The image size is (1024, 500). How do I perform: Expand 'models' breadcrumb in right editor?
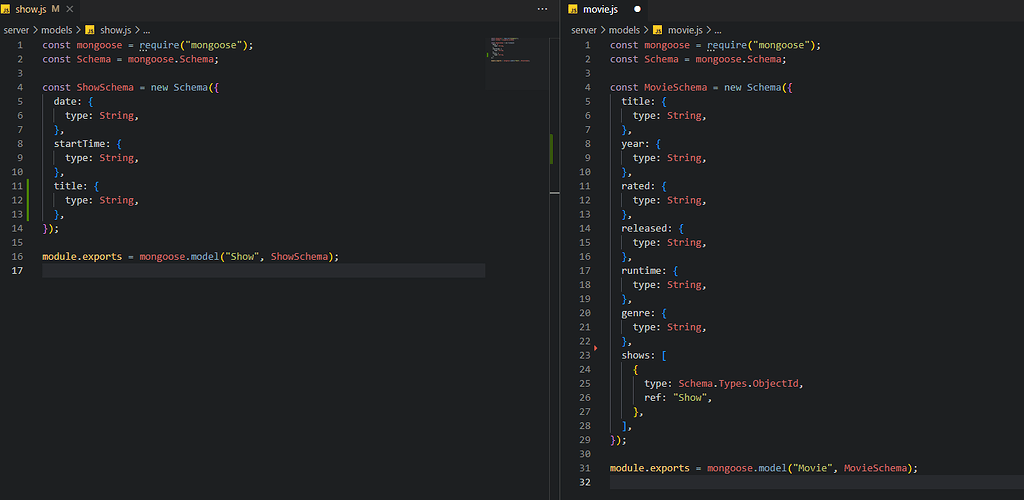[624, 30]
